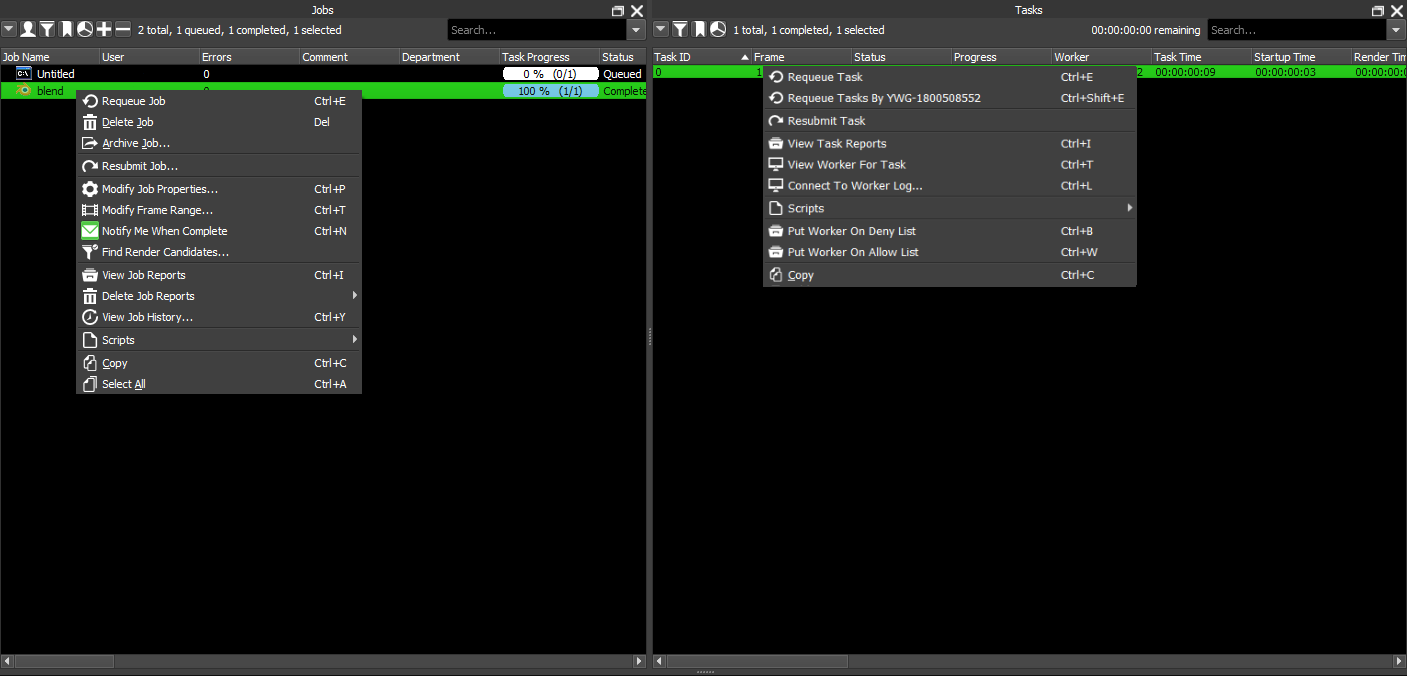Choose Copy in job context menu
Image resolution: width=1407 pixels, height=676 pixels.
click(x=219, y=363)
